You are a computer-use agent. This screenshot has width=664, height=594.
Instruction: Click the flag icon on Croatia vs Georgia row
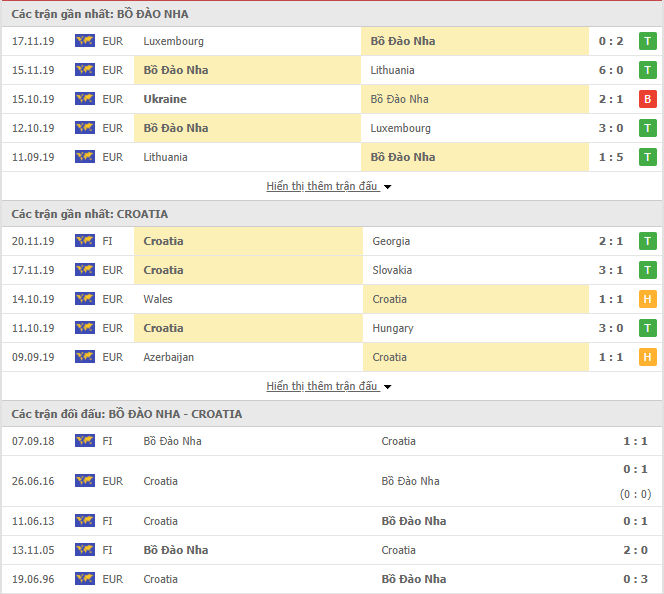point(85,241)
